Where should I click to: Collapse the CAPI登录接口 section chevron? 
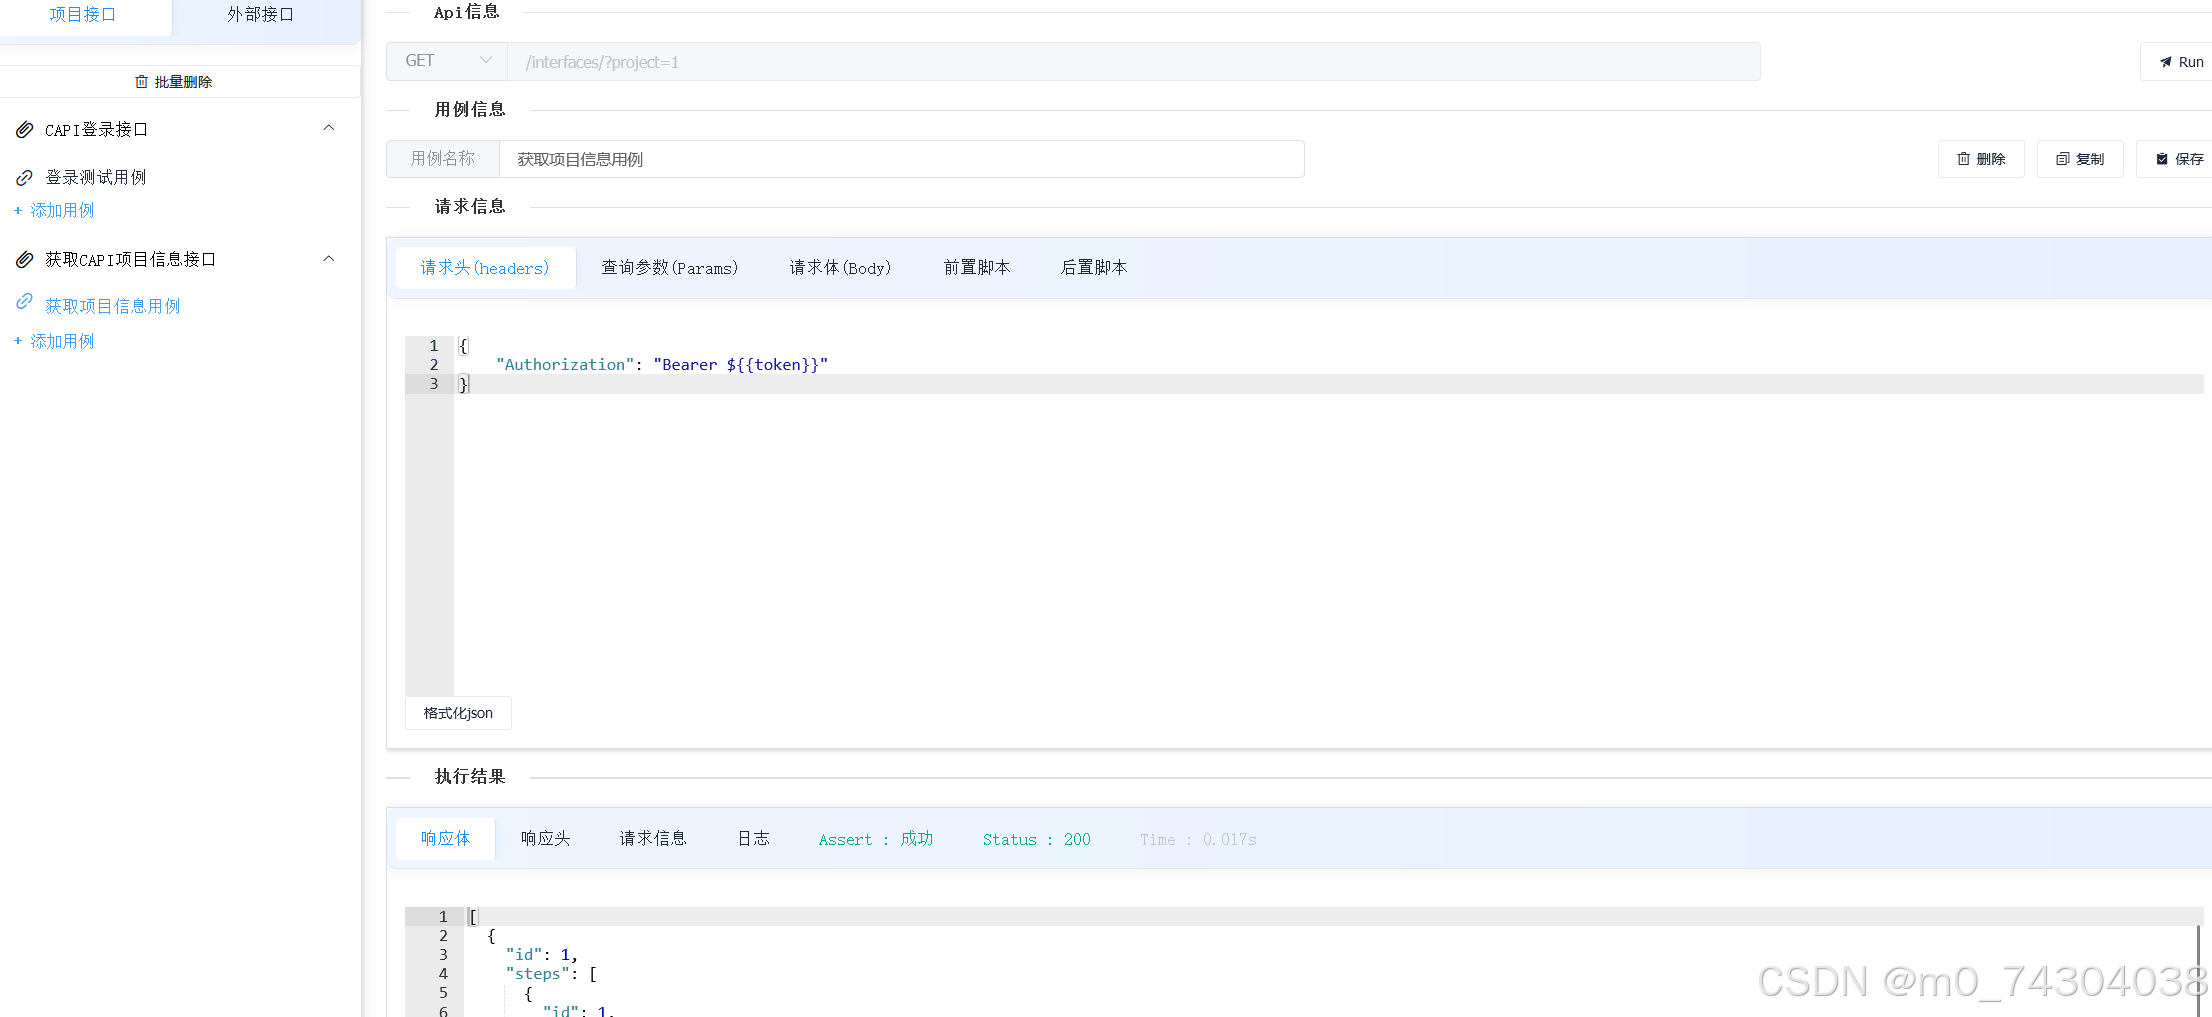[329, 127]
